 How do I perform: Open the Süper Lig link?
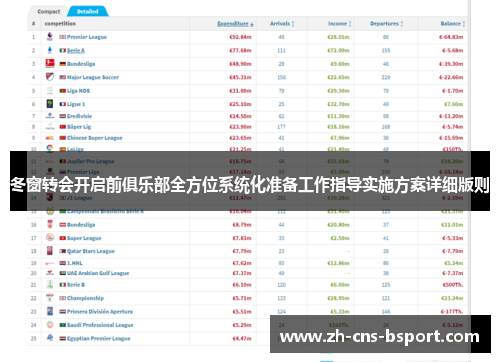(79, 127)
